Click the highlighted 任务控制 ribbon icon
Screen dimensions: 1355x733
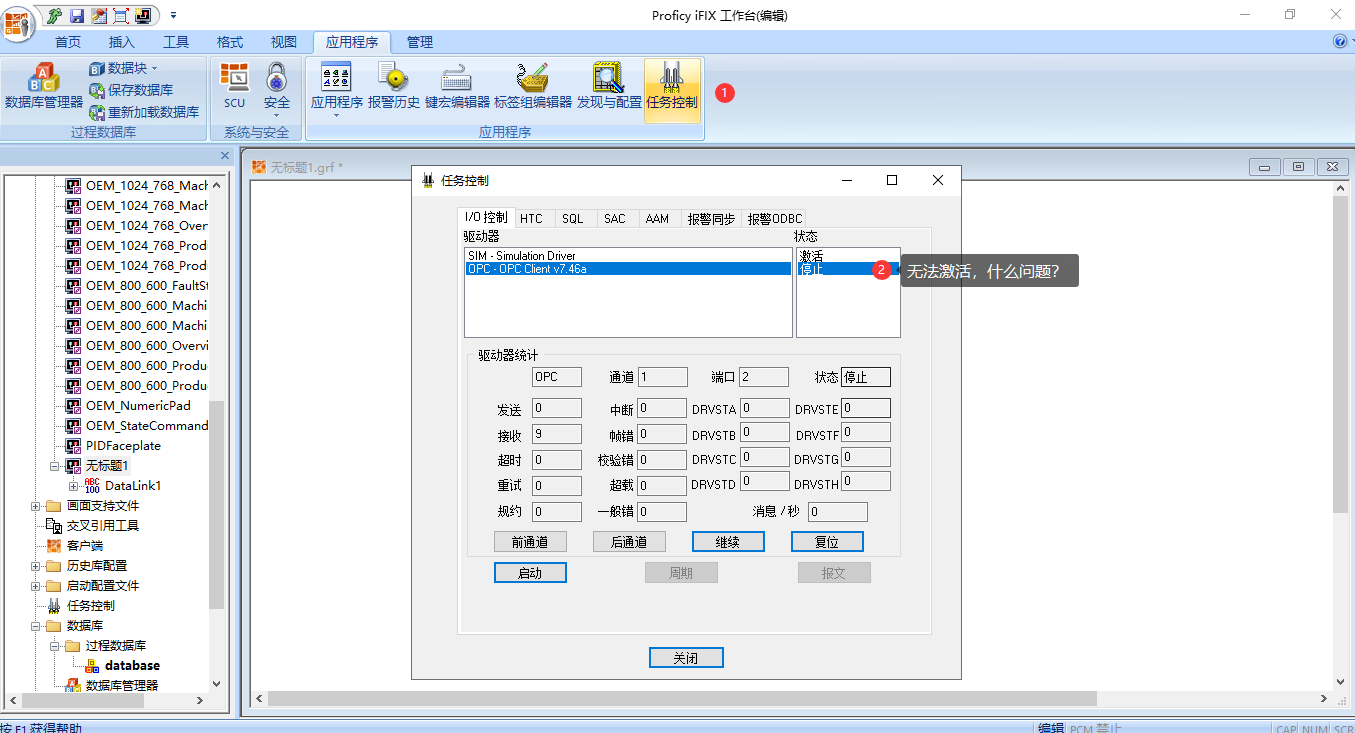click(x=671, y=88)
